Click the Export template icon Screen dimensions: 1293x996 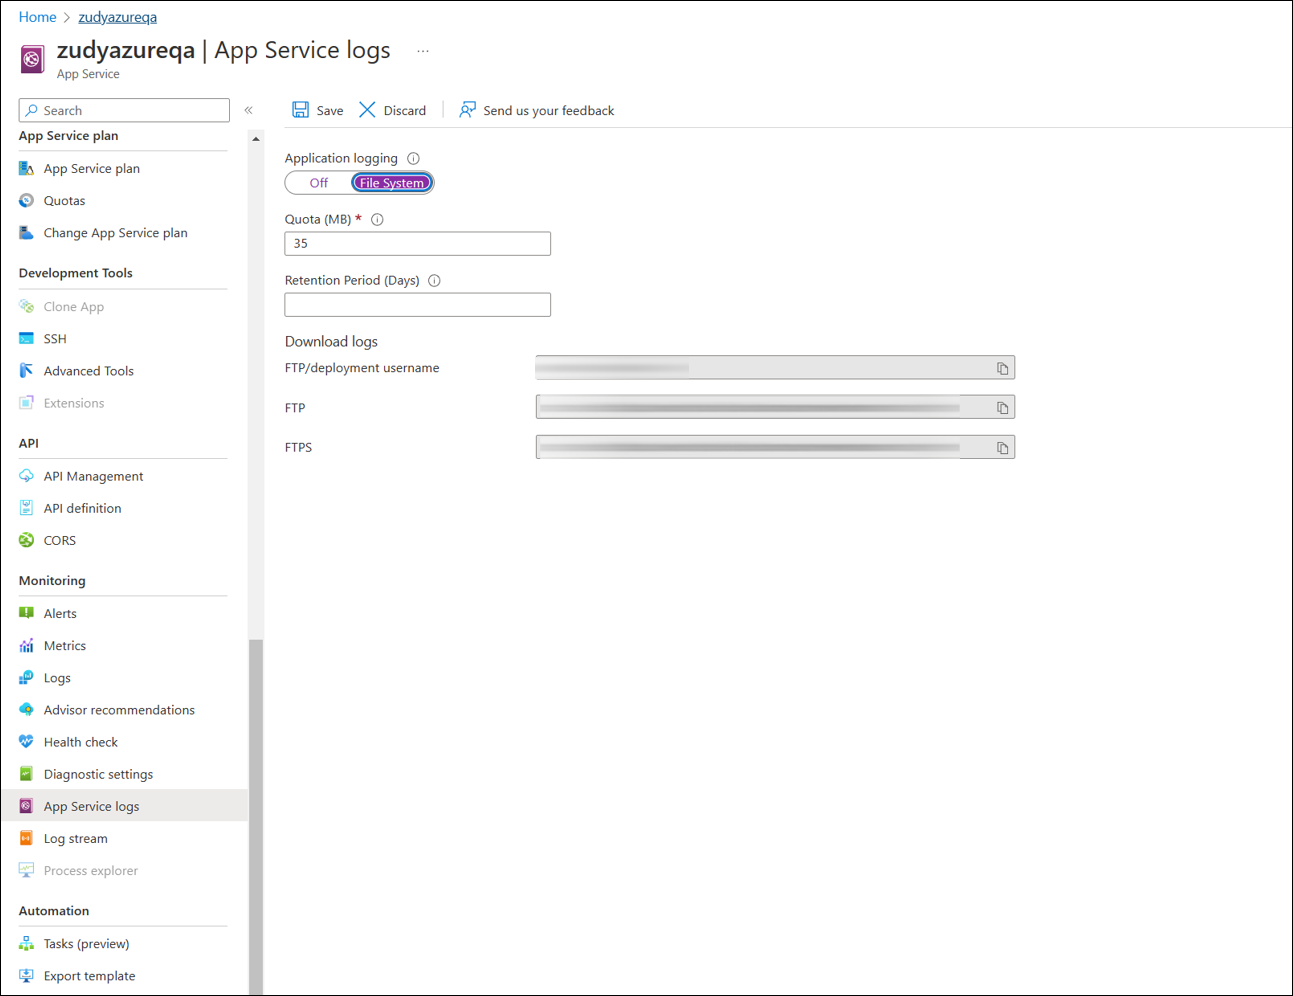pos(27,975)
